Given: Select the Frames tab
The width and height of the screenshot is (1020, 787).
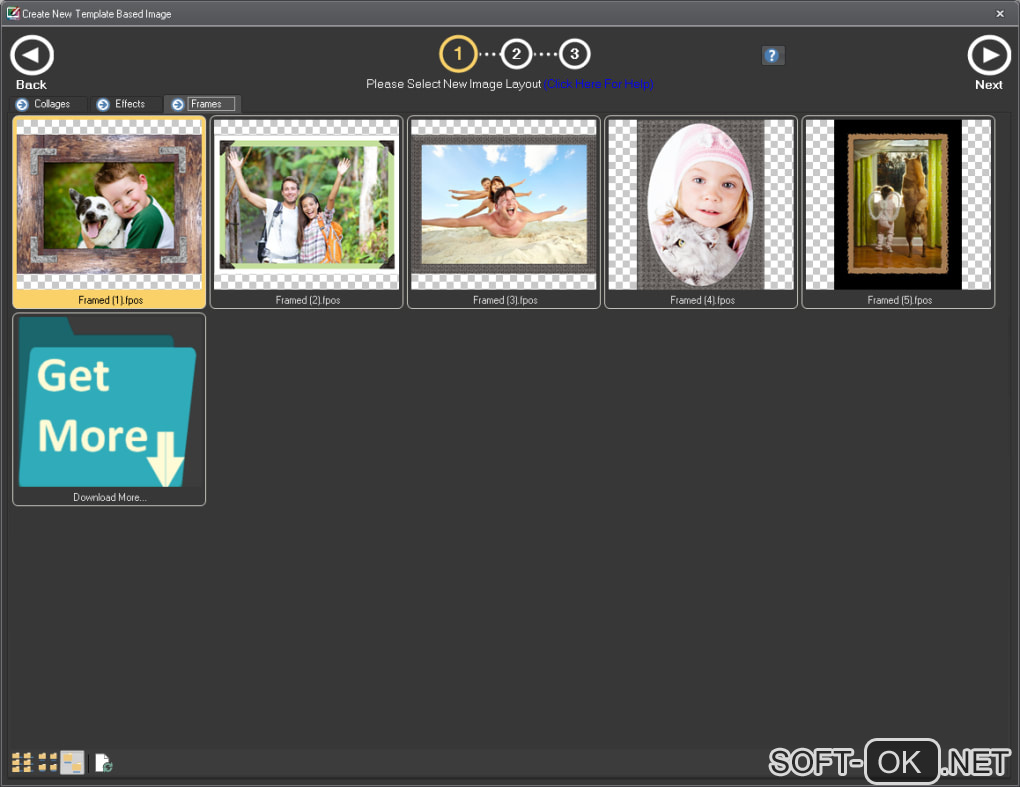Looking at the screenshot, I should (x=203, y=104).
